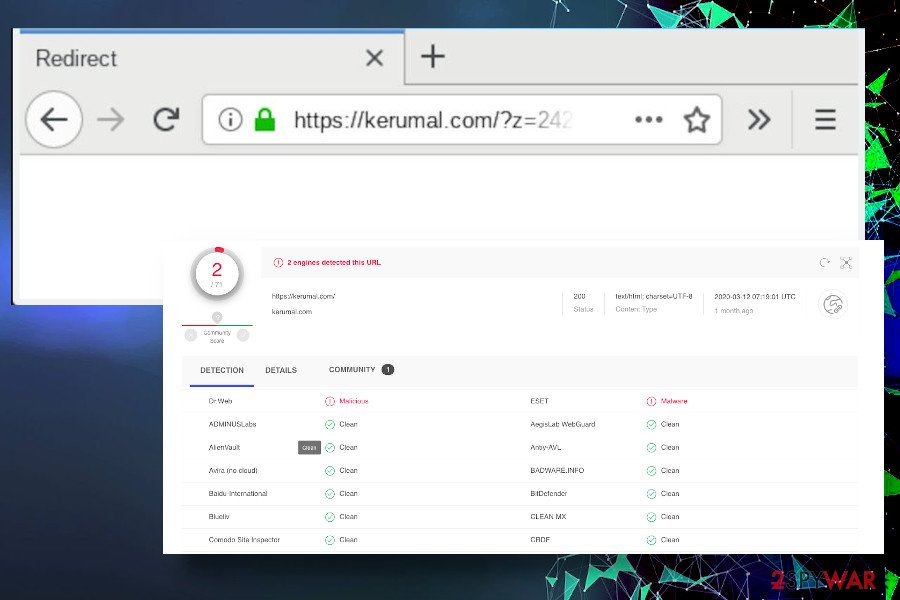Click the detection score circle showing 2
This screenshot has height=600, width=900.
[x=217, y=274]
